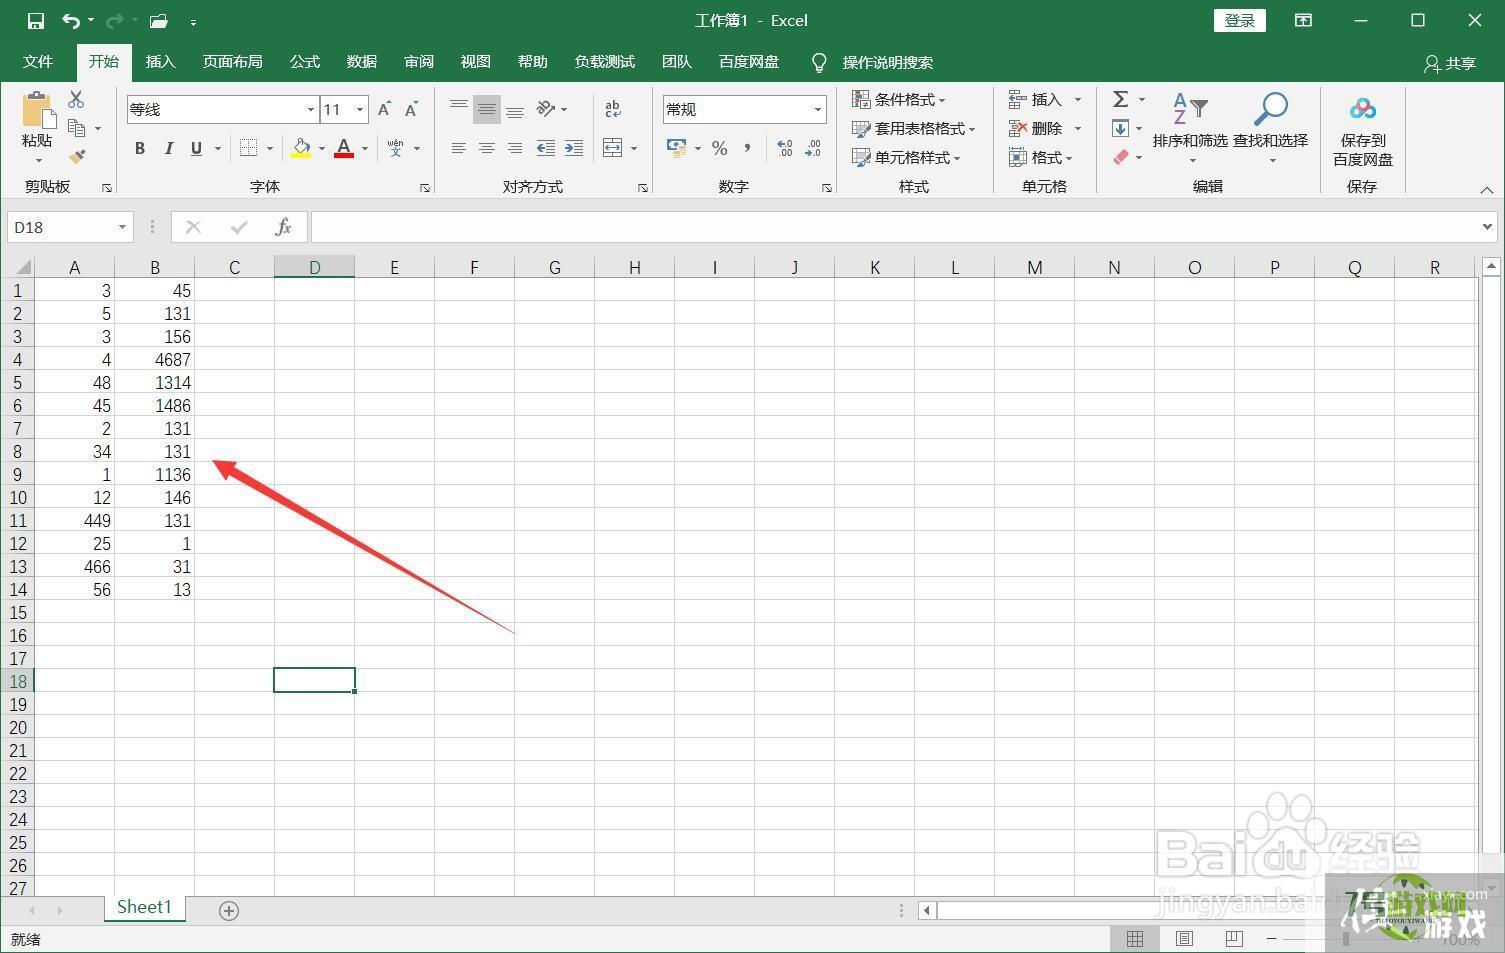Toggle center text horizontally
The image size is (1505, 953).
487,148
